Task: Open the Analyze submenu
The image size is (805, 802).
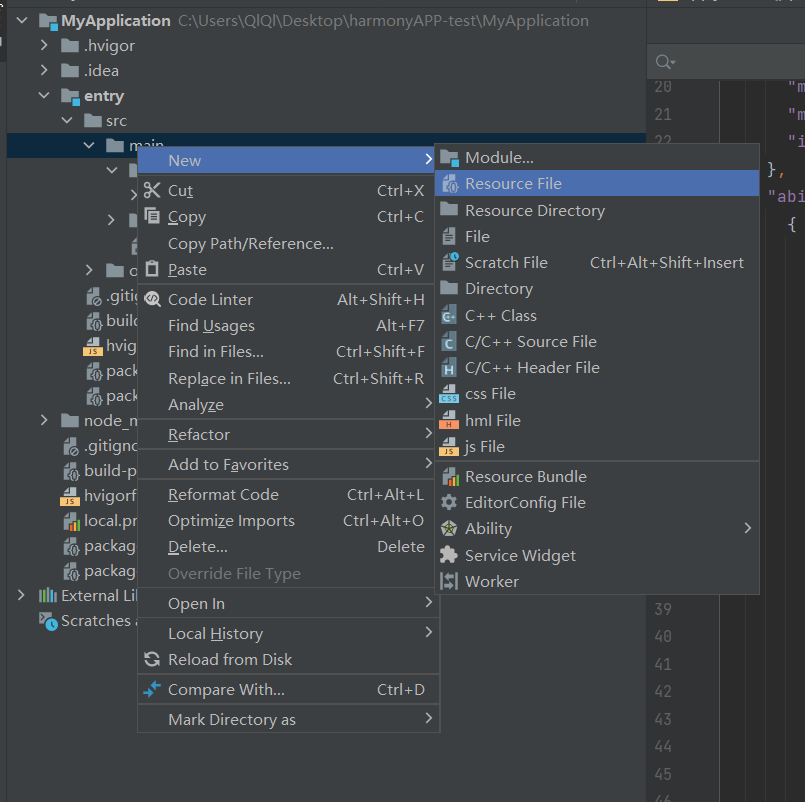Action: 286,405
